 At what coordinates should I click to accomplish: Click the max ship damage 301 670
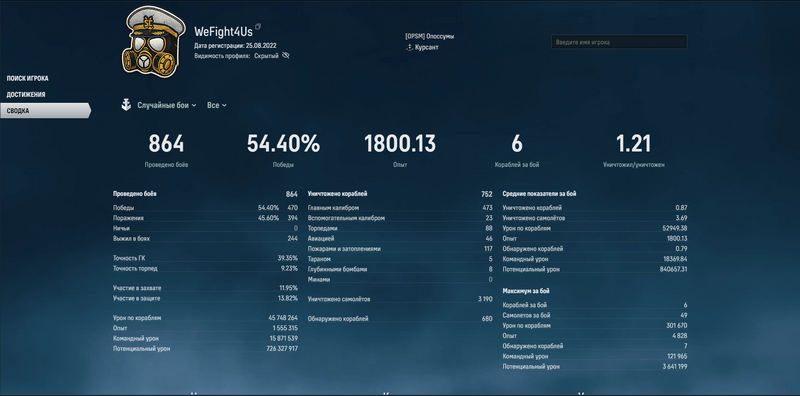(x=677, y=325)
